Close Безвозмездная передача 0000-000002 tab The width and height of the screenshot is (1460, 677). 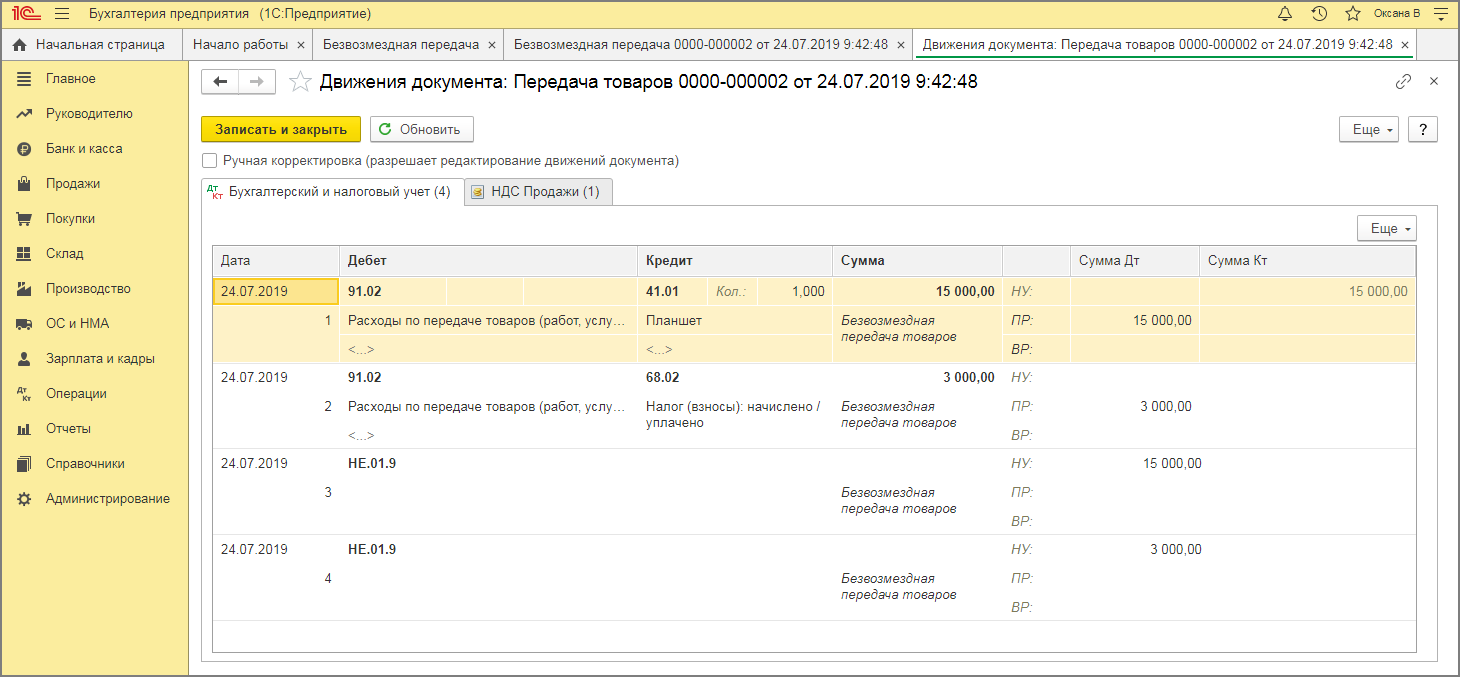pos(900,46)
